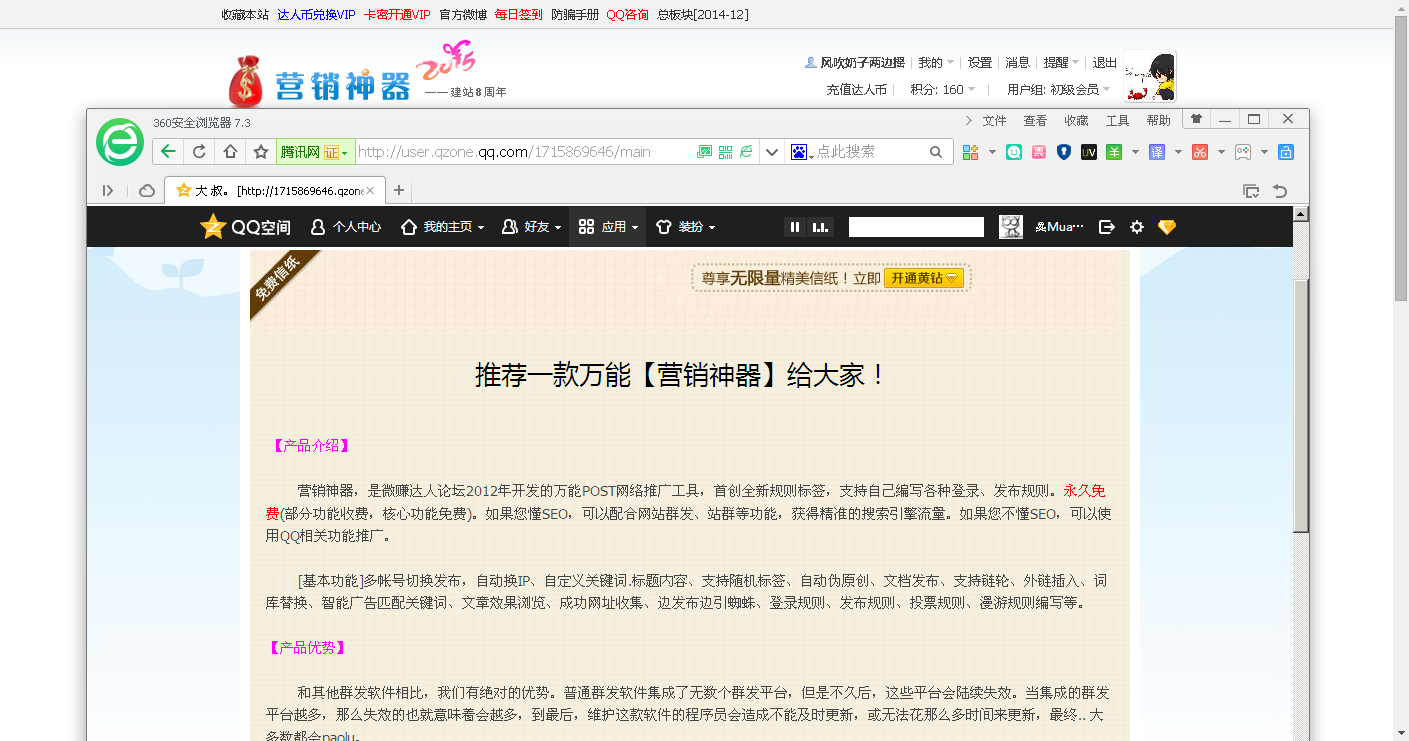Click the QQ空间 yellow diamond icon
Screen dimensions: 1409x741
[x=1166, y=227]
